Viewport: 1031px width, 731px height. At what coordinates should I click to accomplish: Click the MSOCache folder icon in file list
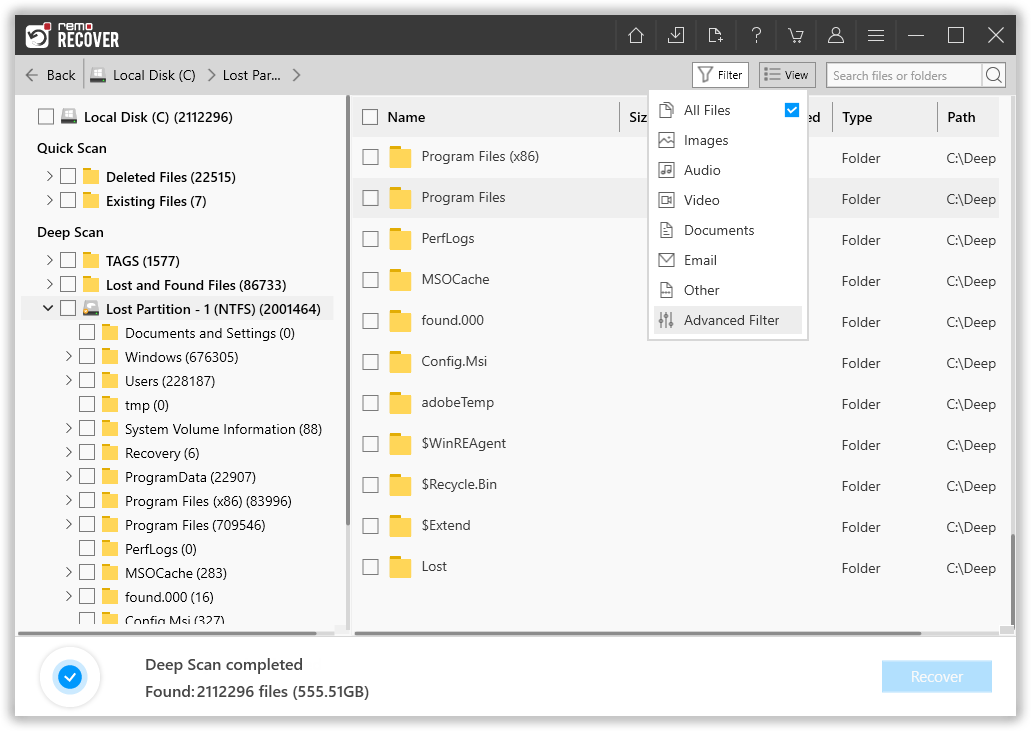[400, 280]
